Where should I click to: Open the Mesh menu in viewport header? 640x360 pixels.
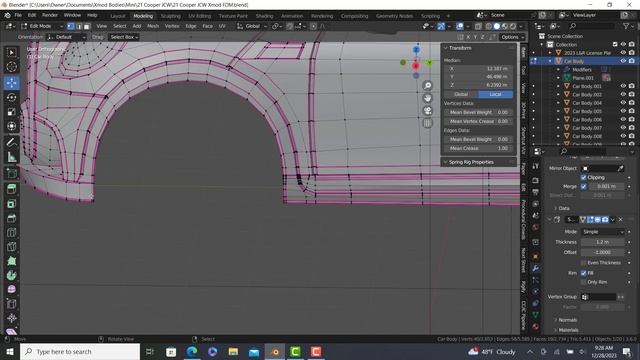coord(153,26)
